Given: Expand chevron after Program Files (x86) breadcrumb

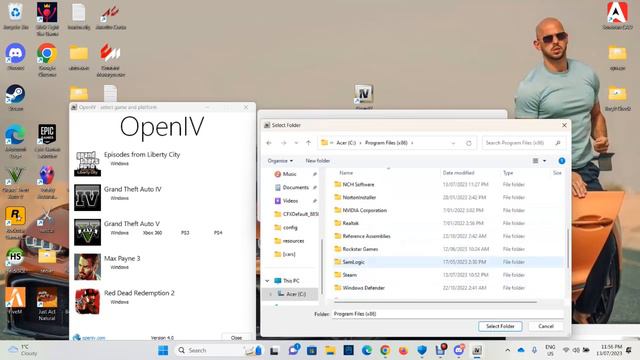Looking at the screenshot, I should (412, 143).
